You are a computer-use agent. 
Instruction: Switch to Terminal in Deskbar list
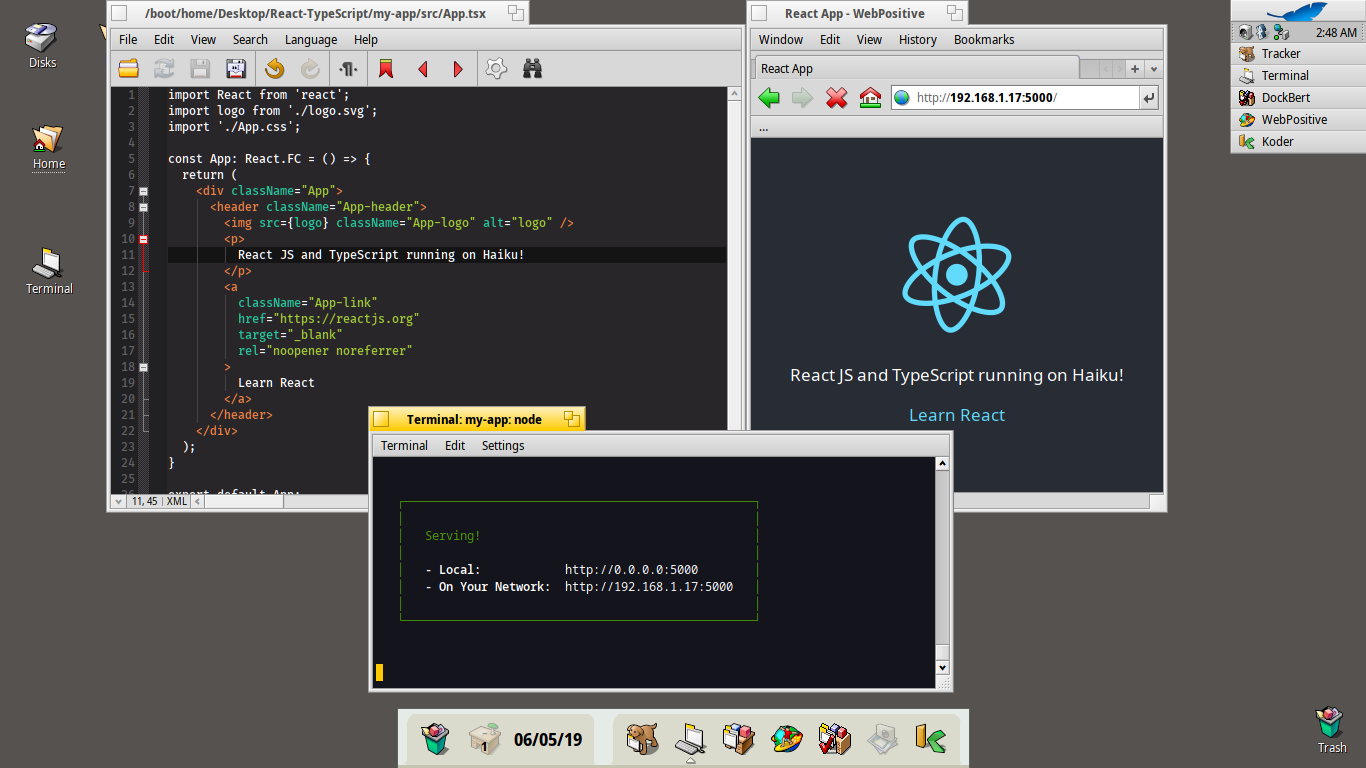pos(1298,76)
